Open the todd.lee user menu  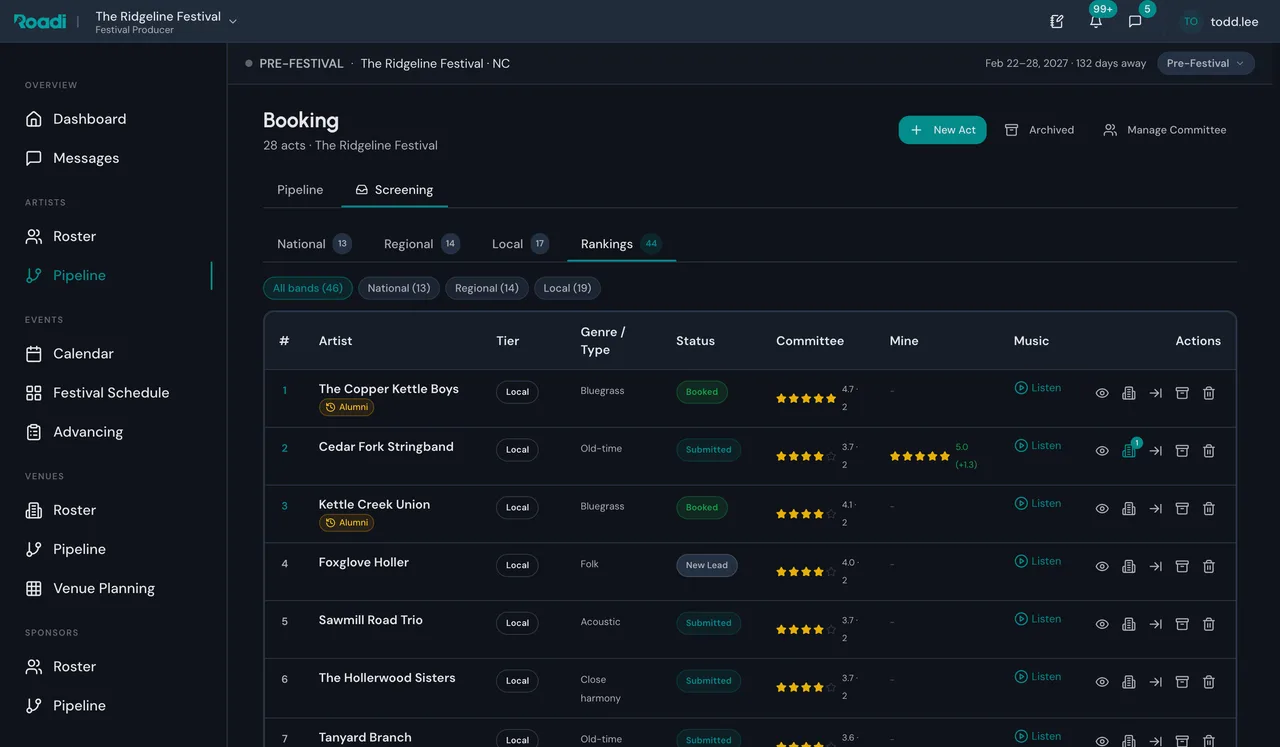[x=1220, y=21]
